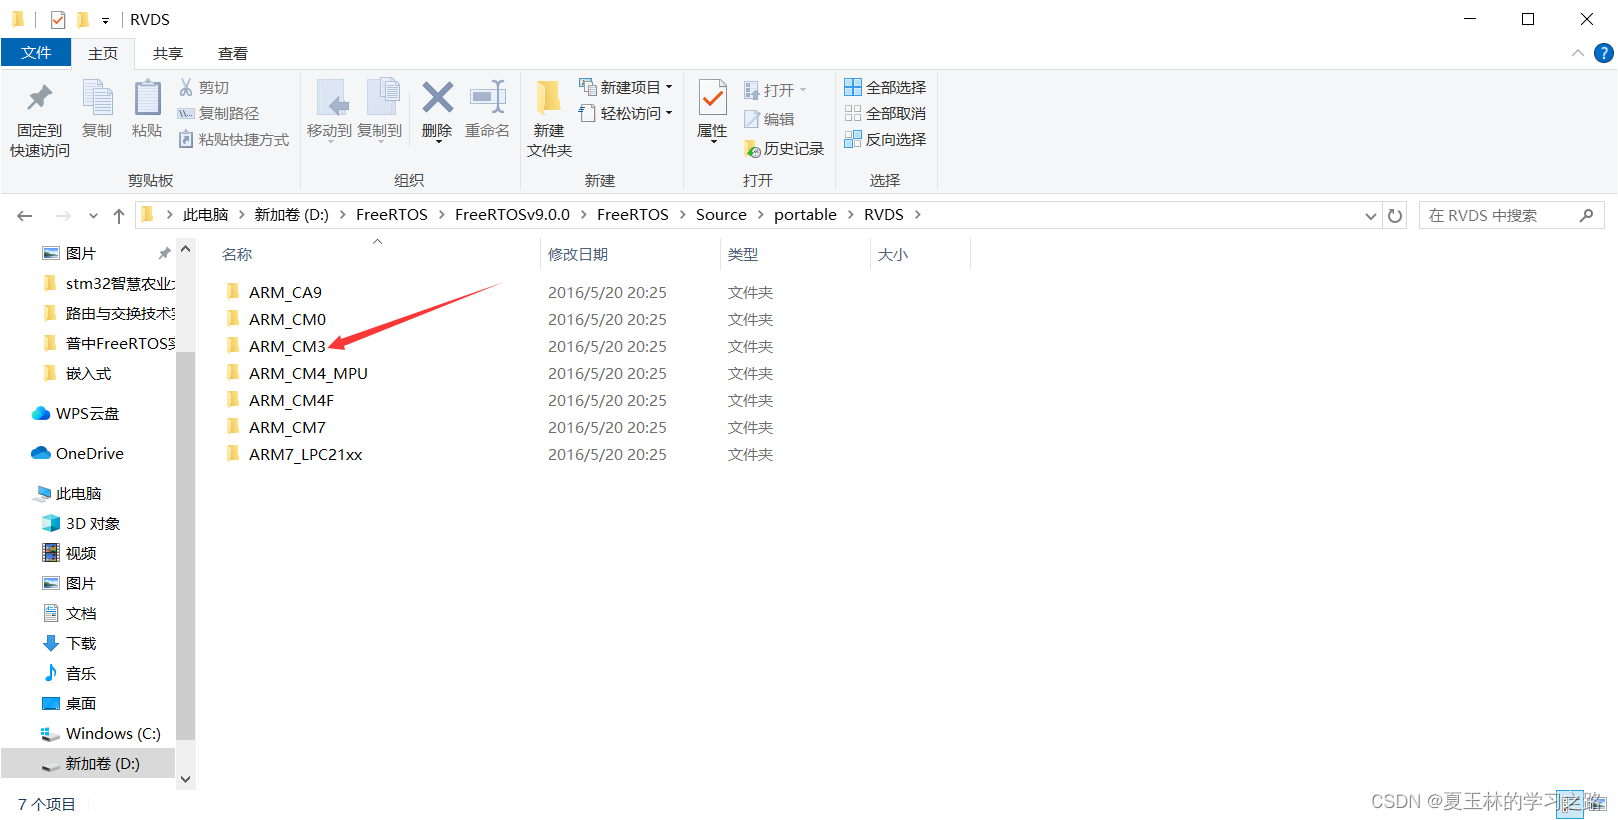Click Source in the address path
1618x820 pixels.
click(721, 215)
